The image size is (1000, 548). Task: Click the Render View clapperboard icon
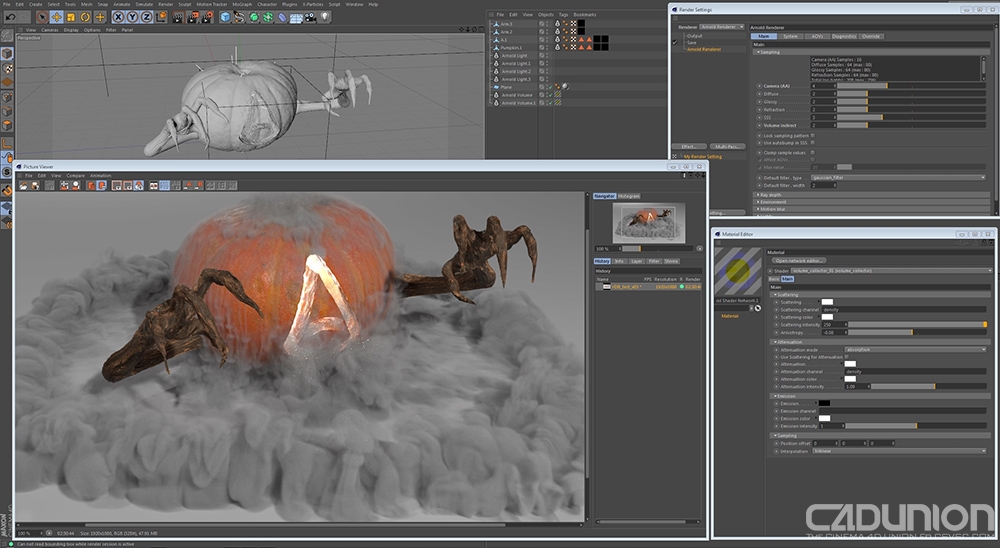(x=178, y=17)
